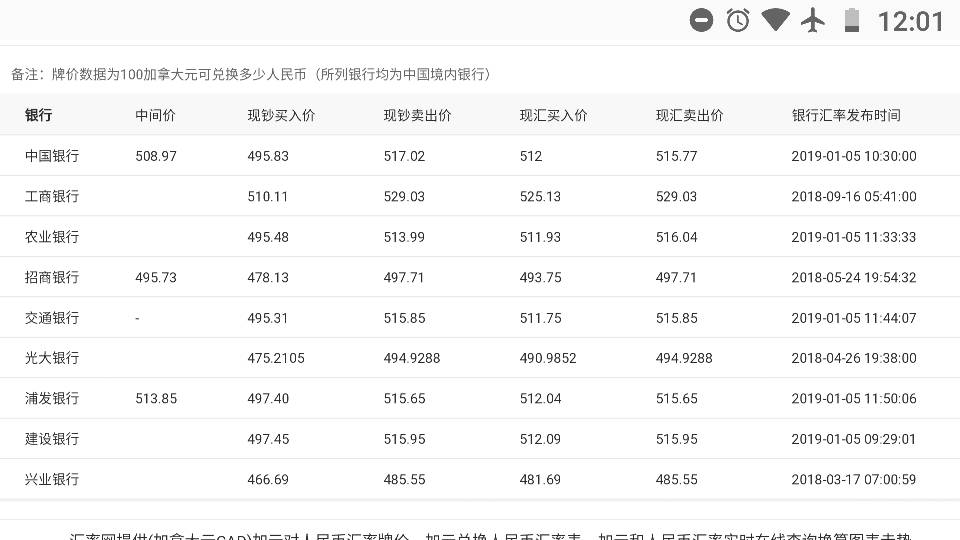Click 农业银行 timestamp 2019-01-05 11:33:33

coord(854,237)
